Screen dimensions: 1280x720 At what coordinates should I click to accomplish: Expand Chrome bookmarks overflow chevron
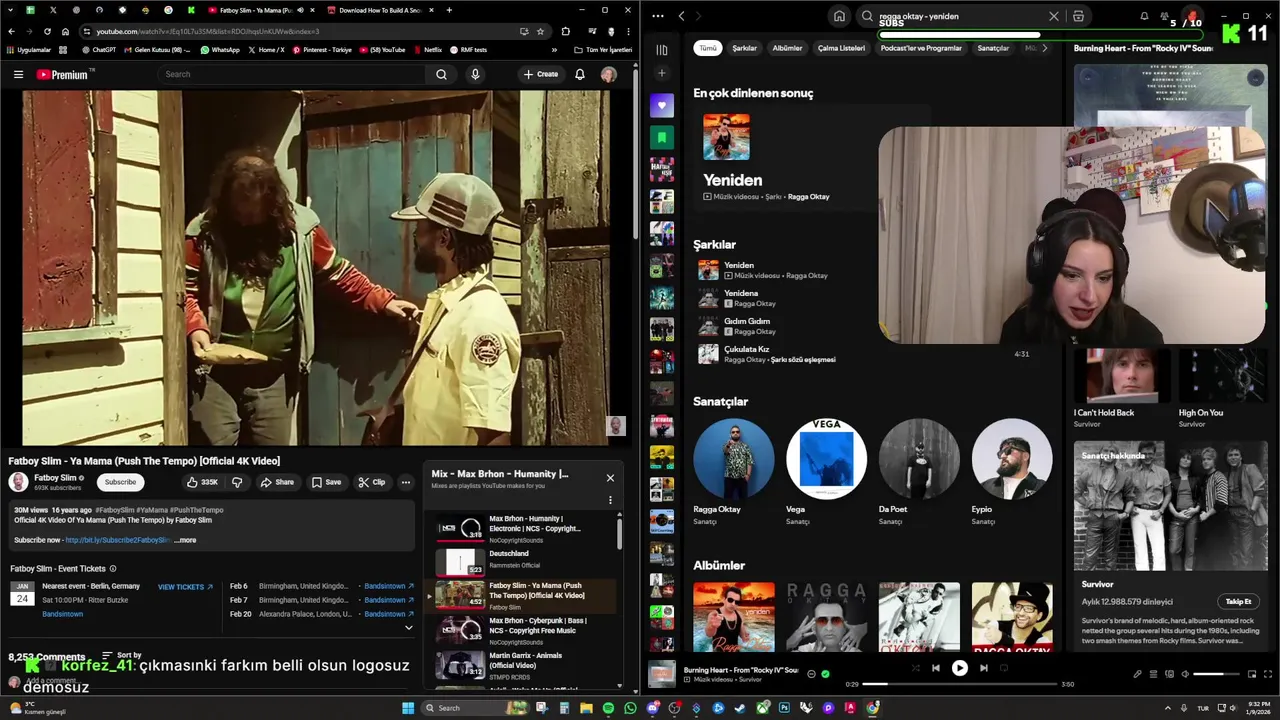tap(554, 49)
